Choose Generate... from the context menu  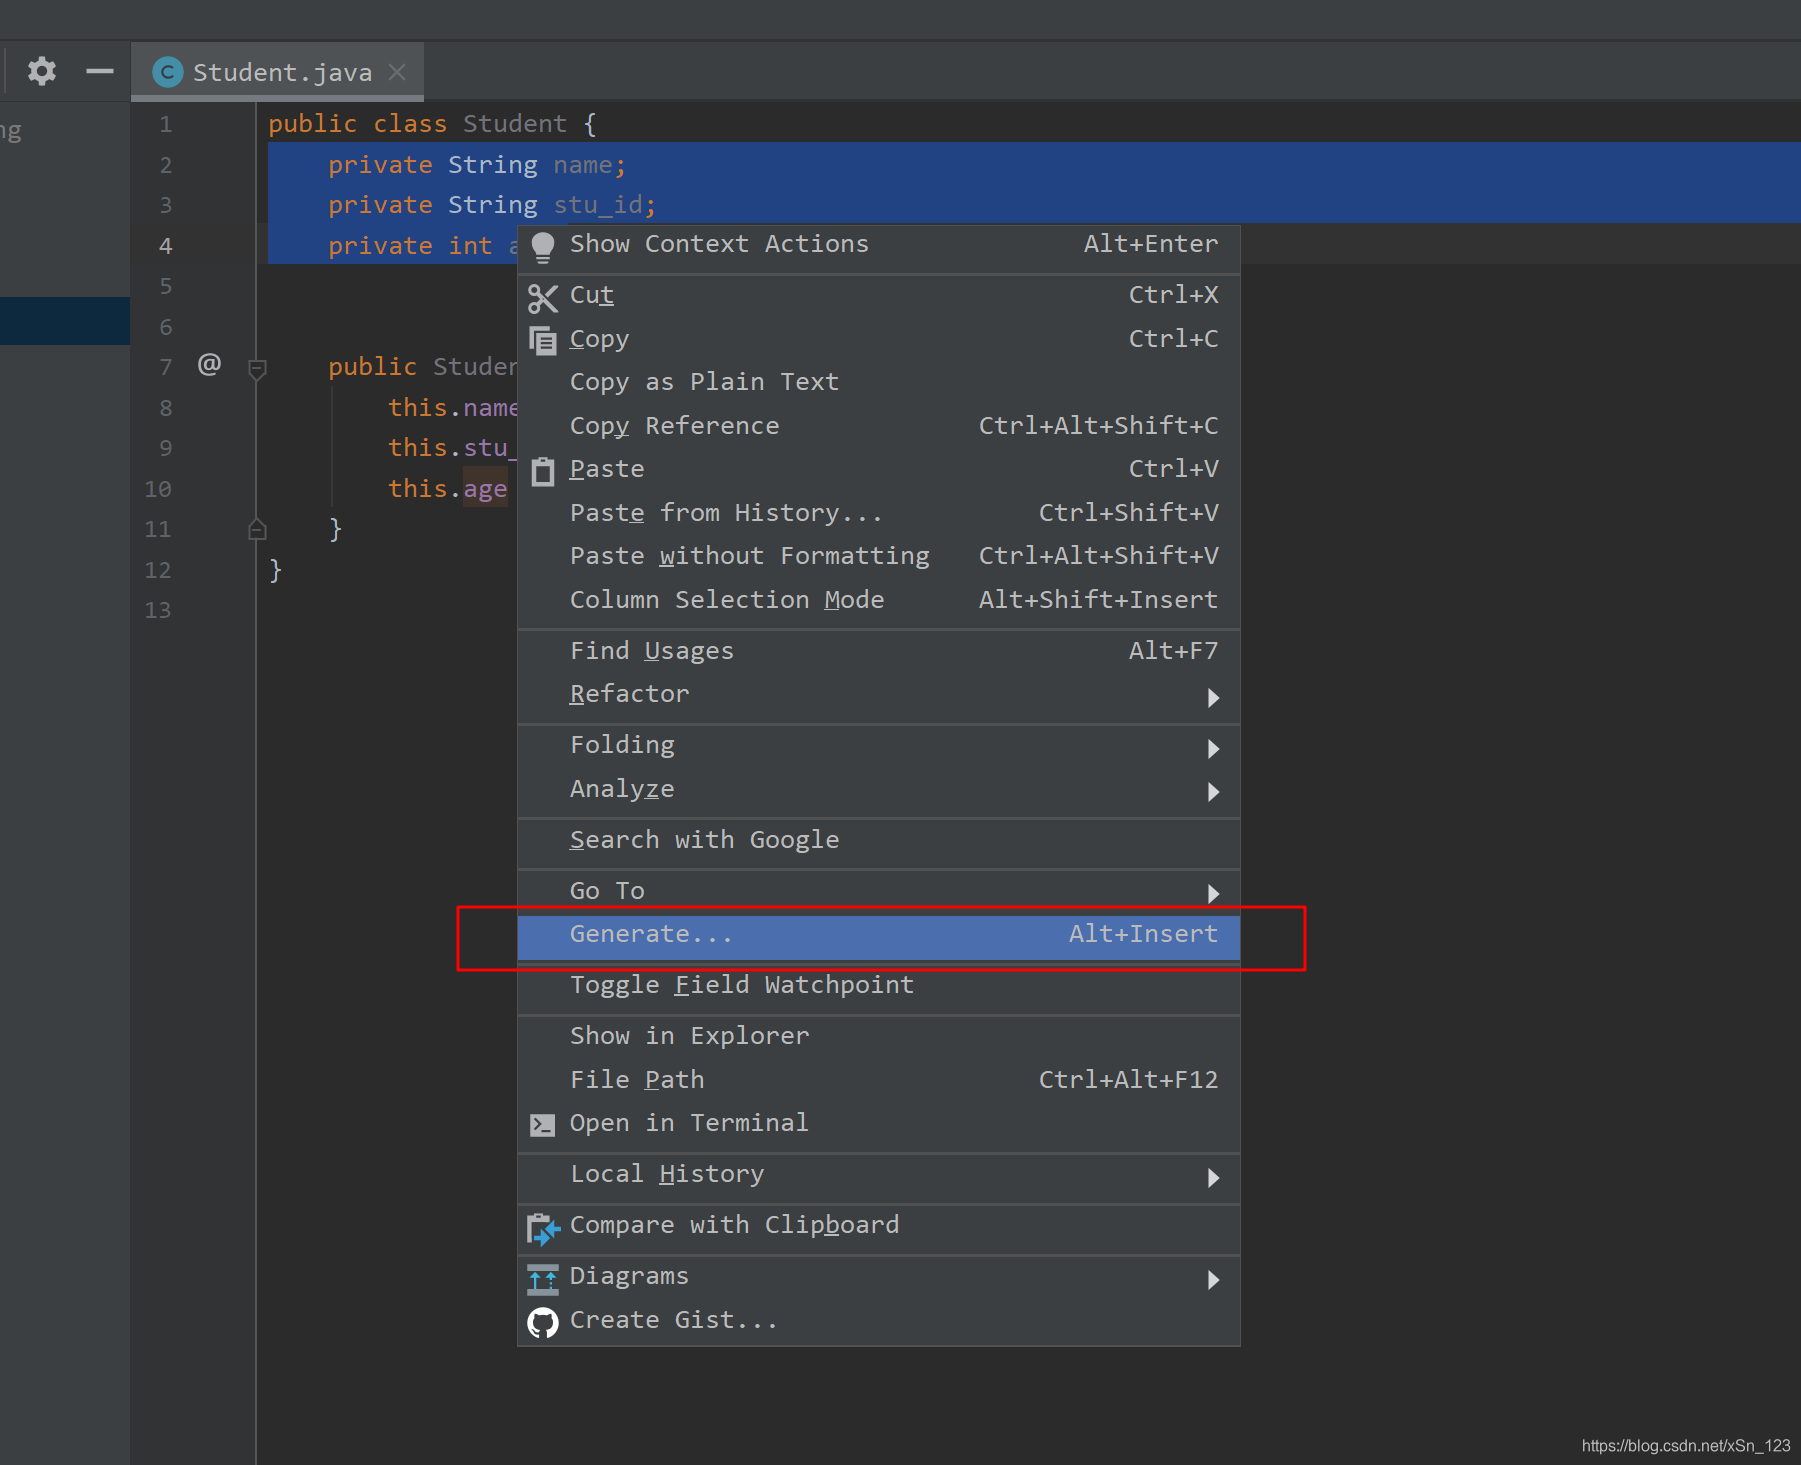pyautogui.click(x=879, y=937)
